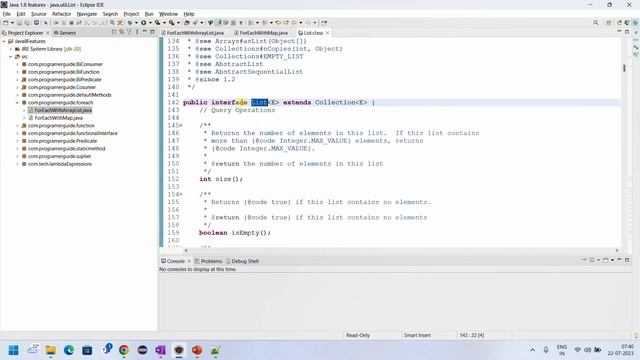Open the Edit menu
This screenshot has width=640, height=360.
tap(21, 14)
